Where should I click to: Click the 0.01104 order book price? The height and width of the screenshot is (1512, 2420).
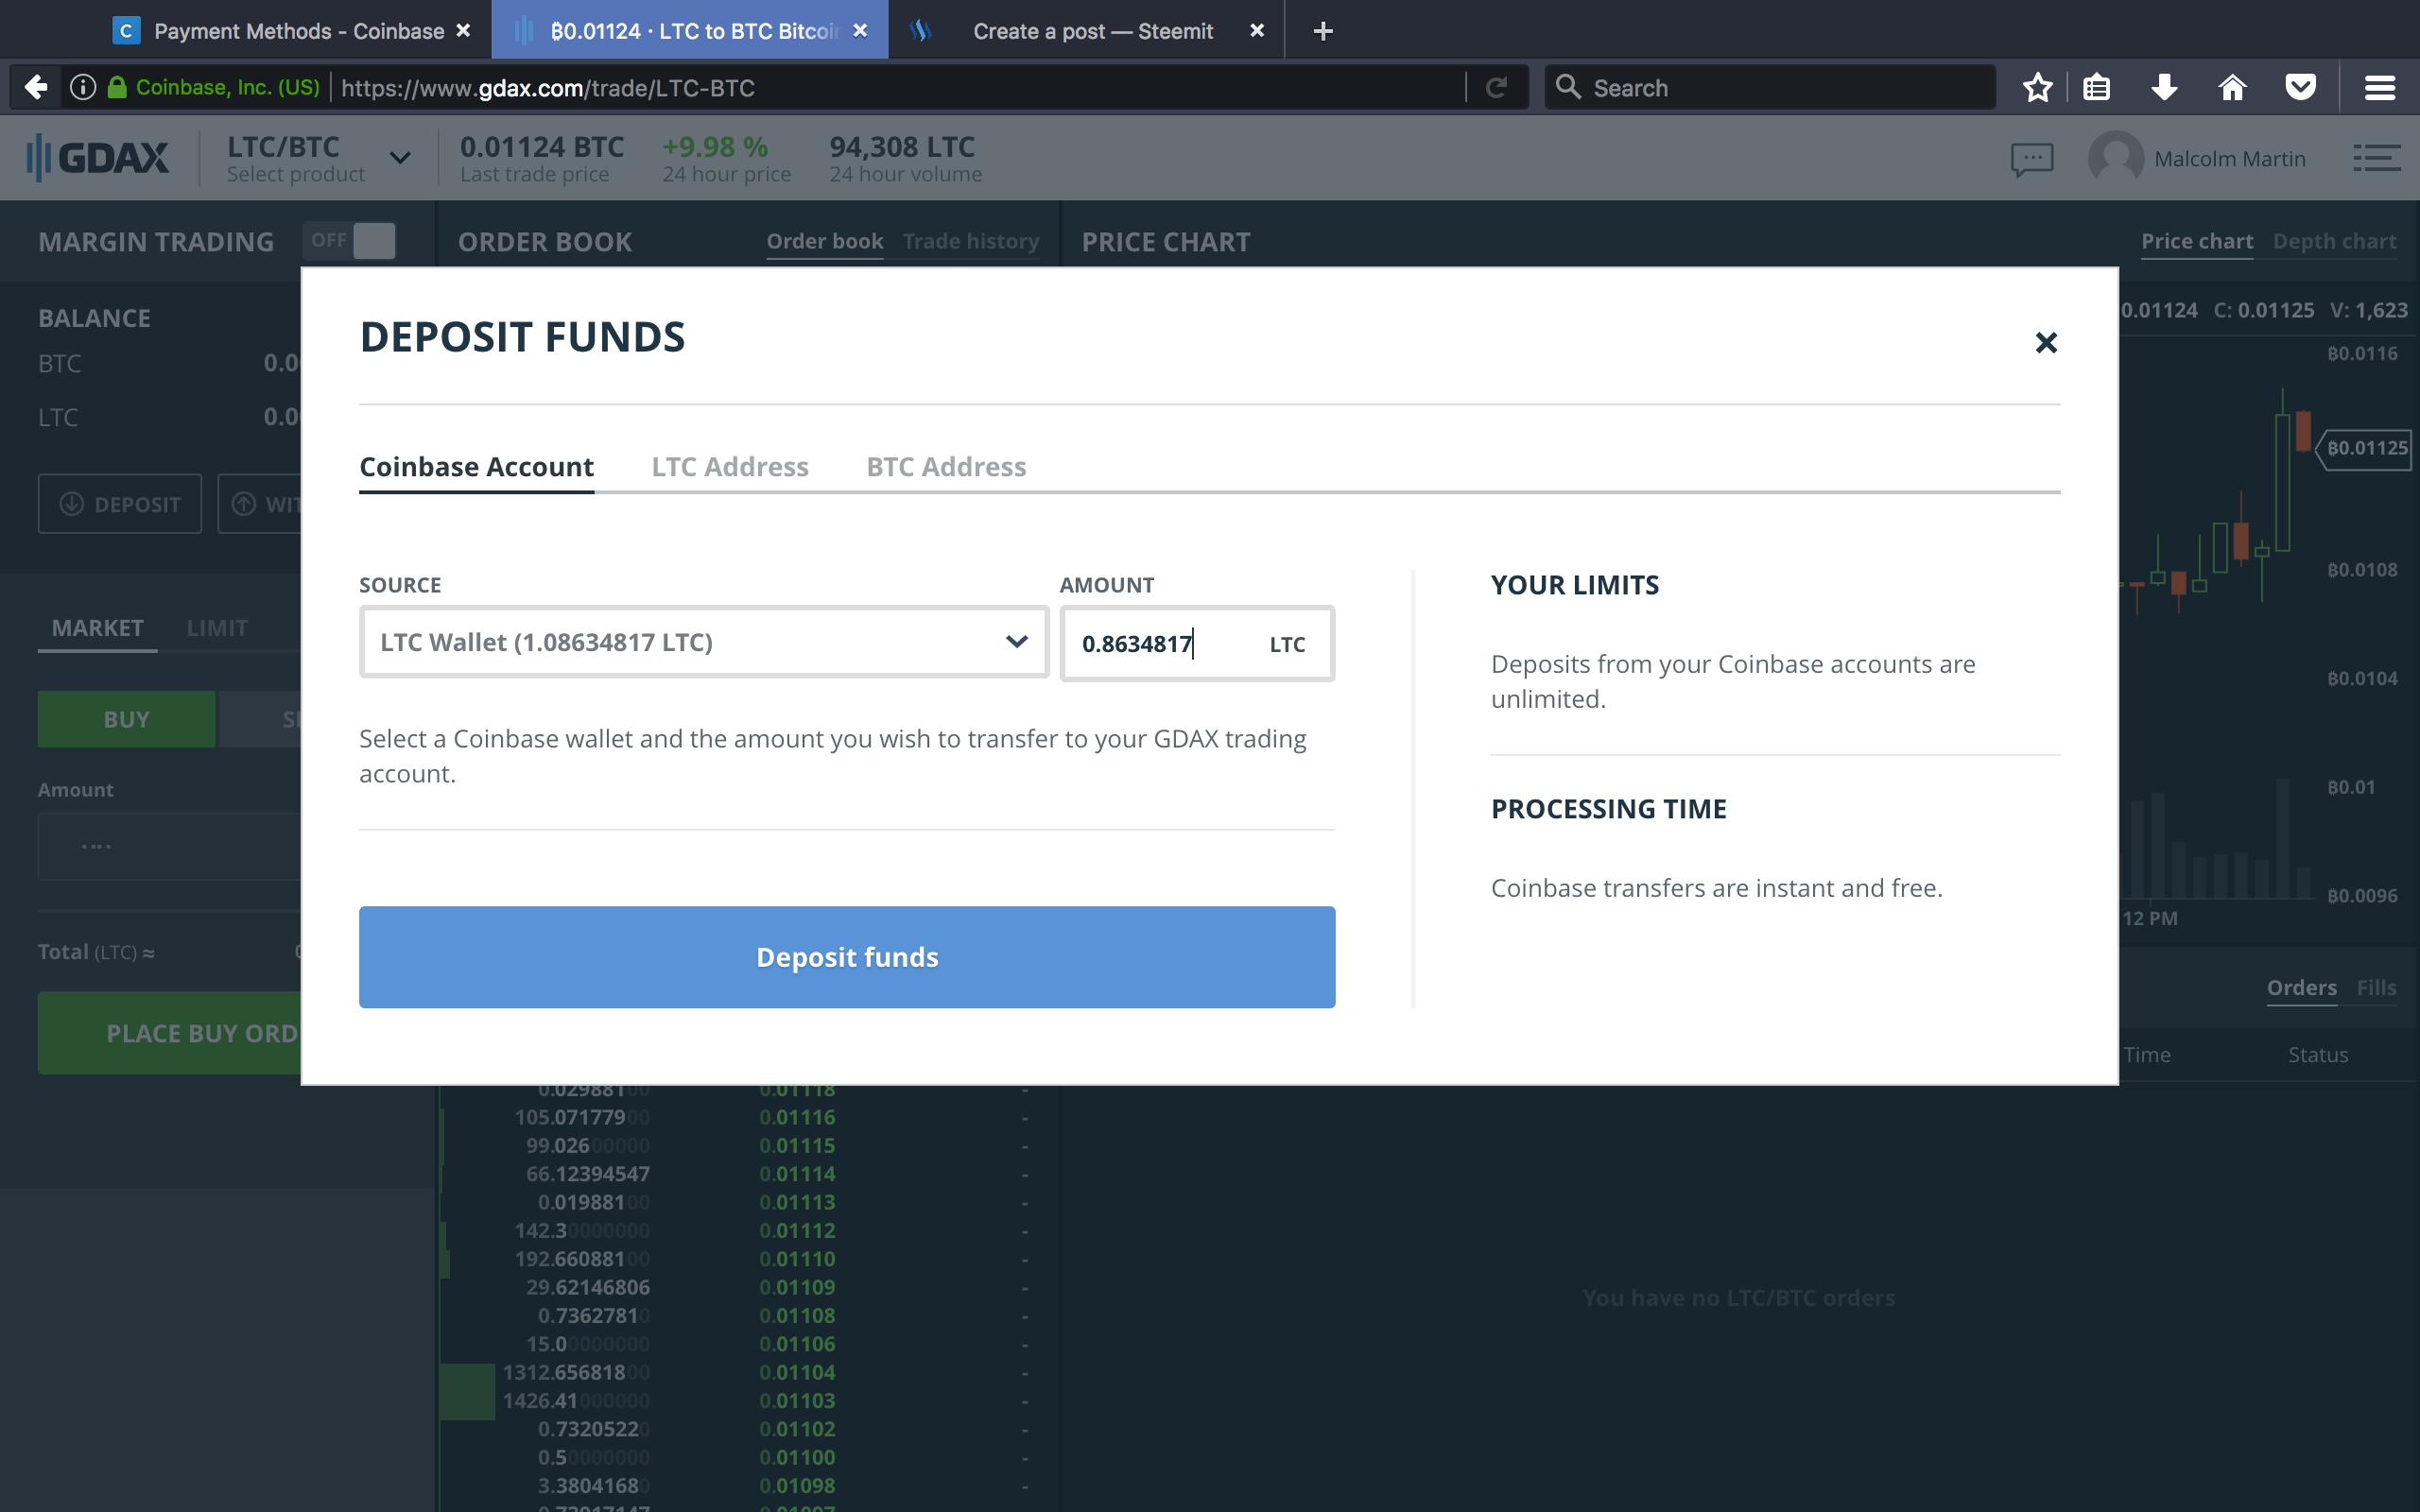[797, 1372]
